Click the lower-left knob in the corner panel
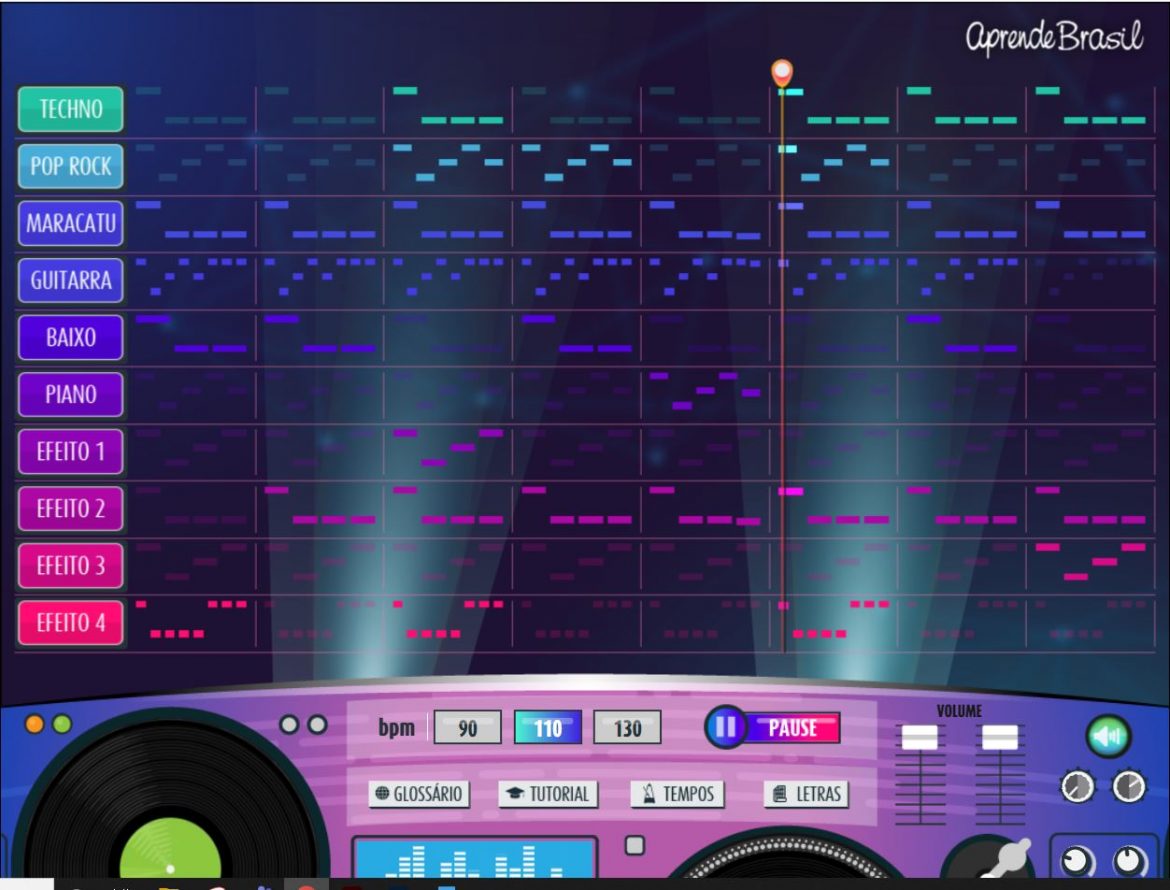This screenshot has width=1170, height=890. 1077,862
